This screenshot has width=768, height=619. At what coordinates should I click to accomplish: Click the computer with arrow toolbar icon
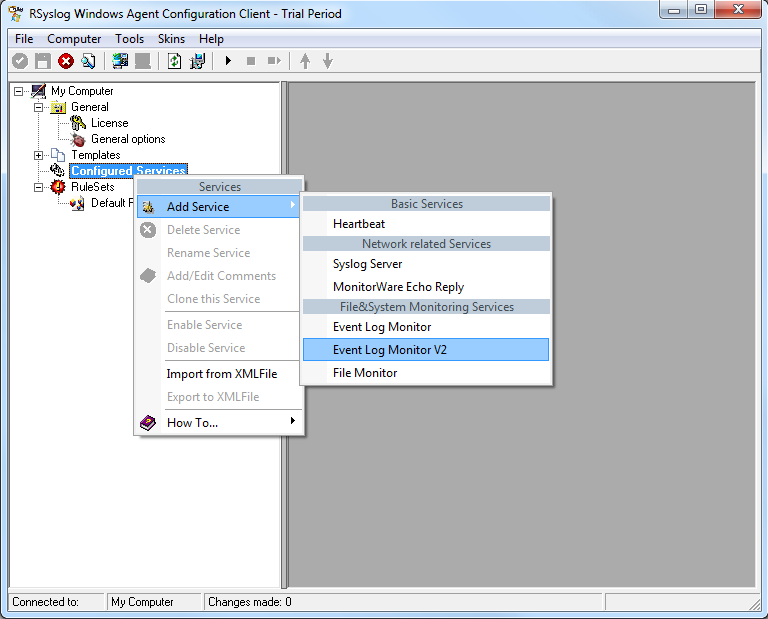(x=197, y=61)
